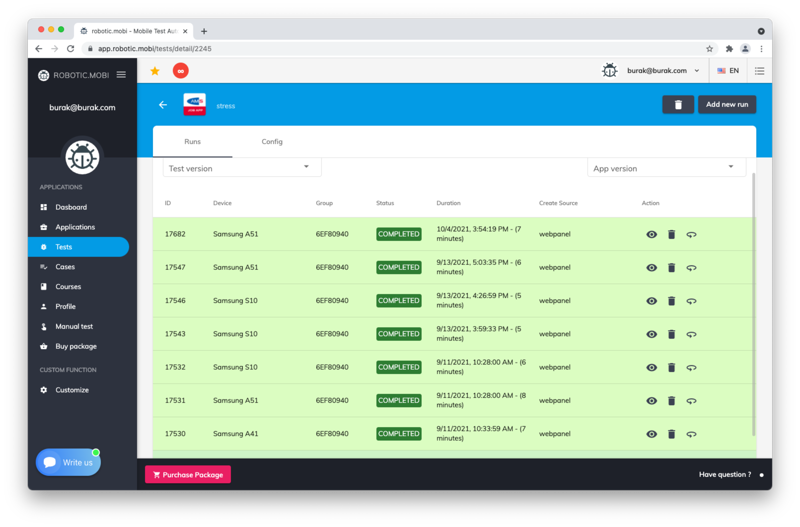Click the Add new run button
Image resolution: width=800 pixels, height=527 pixels.
726,104
